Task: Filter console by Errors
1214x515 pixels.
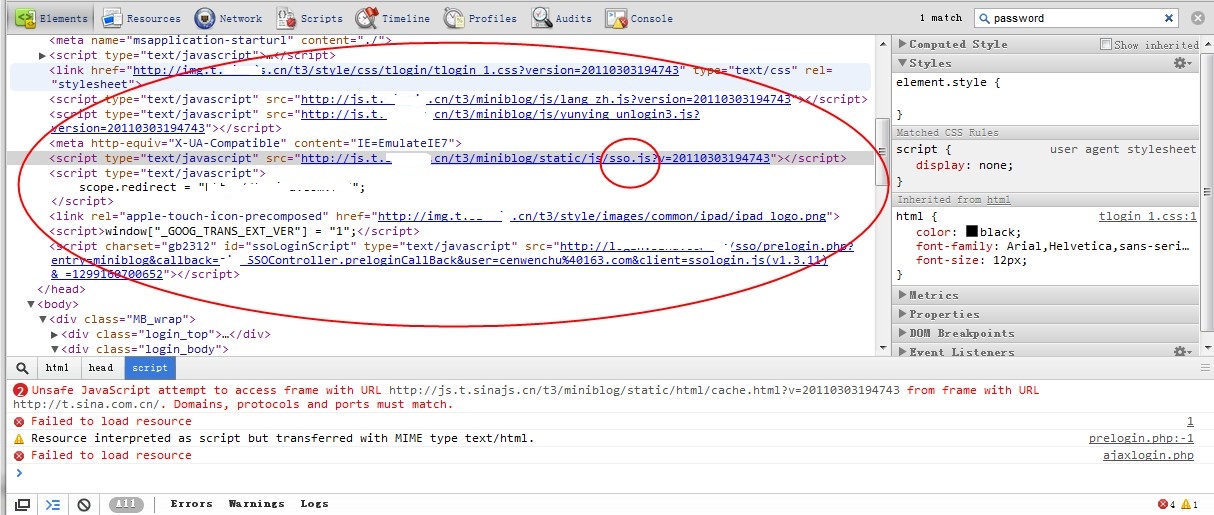Action: tap(191, 504)
